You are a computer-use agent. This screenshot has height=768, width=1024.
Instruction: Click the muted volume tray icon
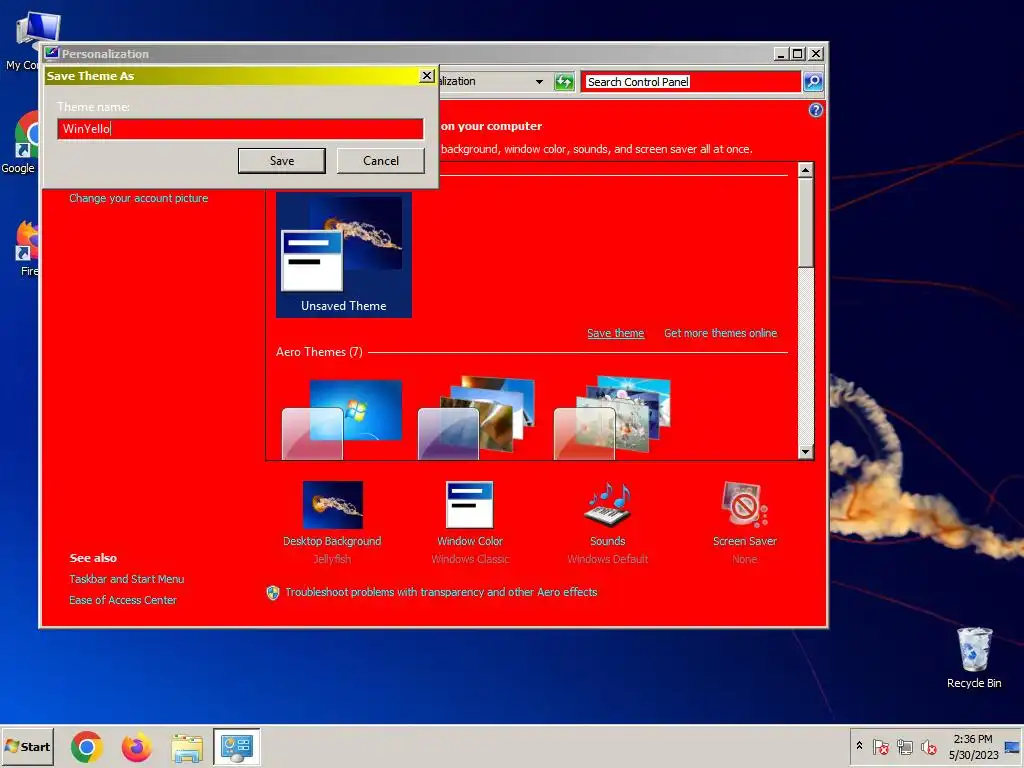929,746
